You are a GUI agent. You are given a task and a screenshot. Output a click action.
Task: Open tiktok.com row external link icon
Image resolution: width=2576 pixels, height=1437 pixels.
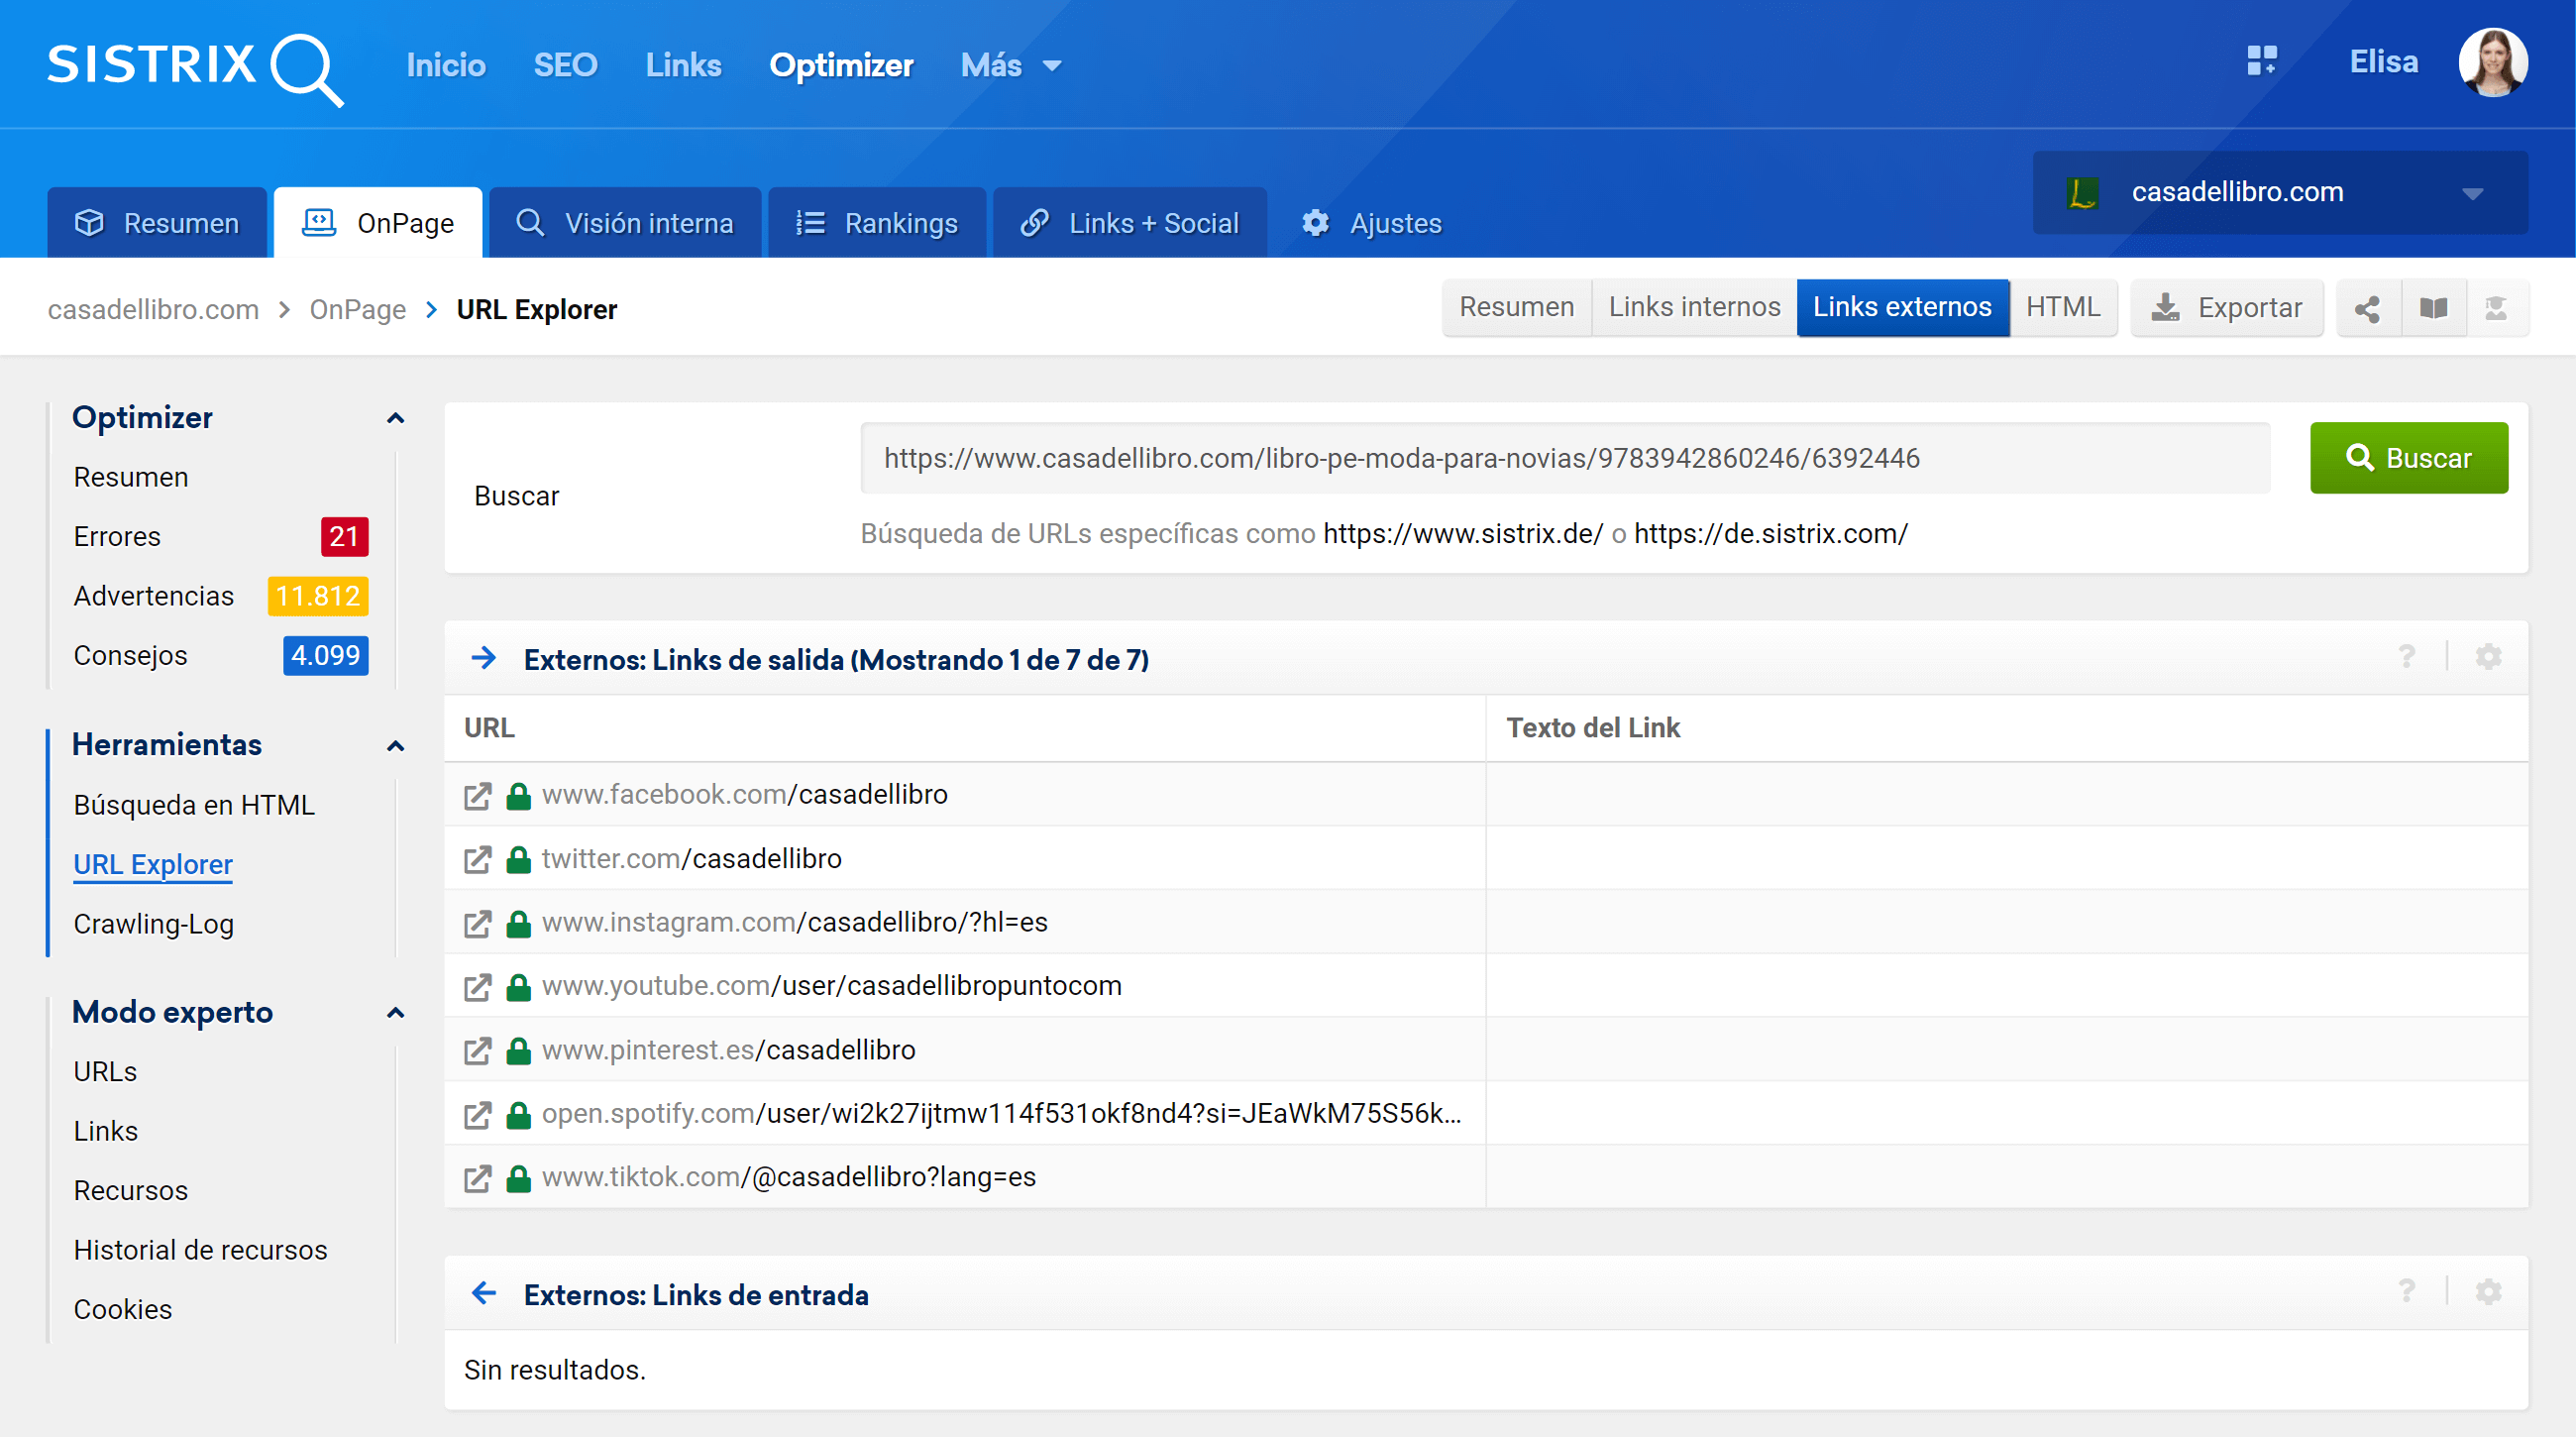coord(478,1178)
